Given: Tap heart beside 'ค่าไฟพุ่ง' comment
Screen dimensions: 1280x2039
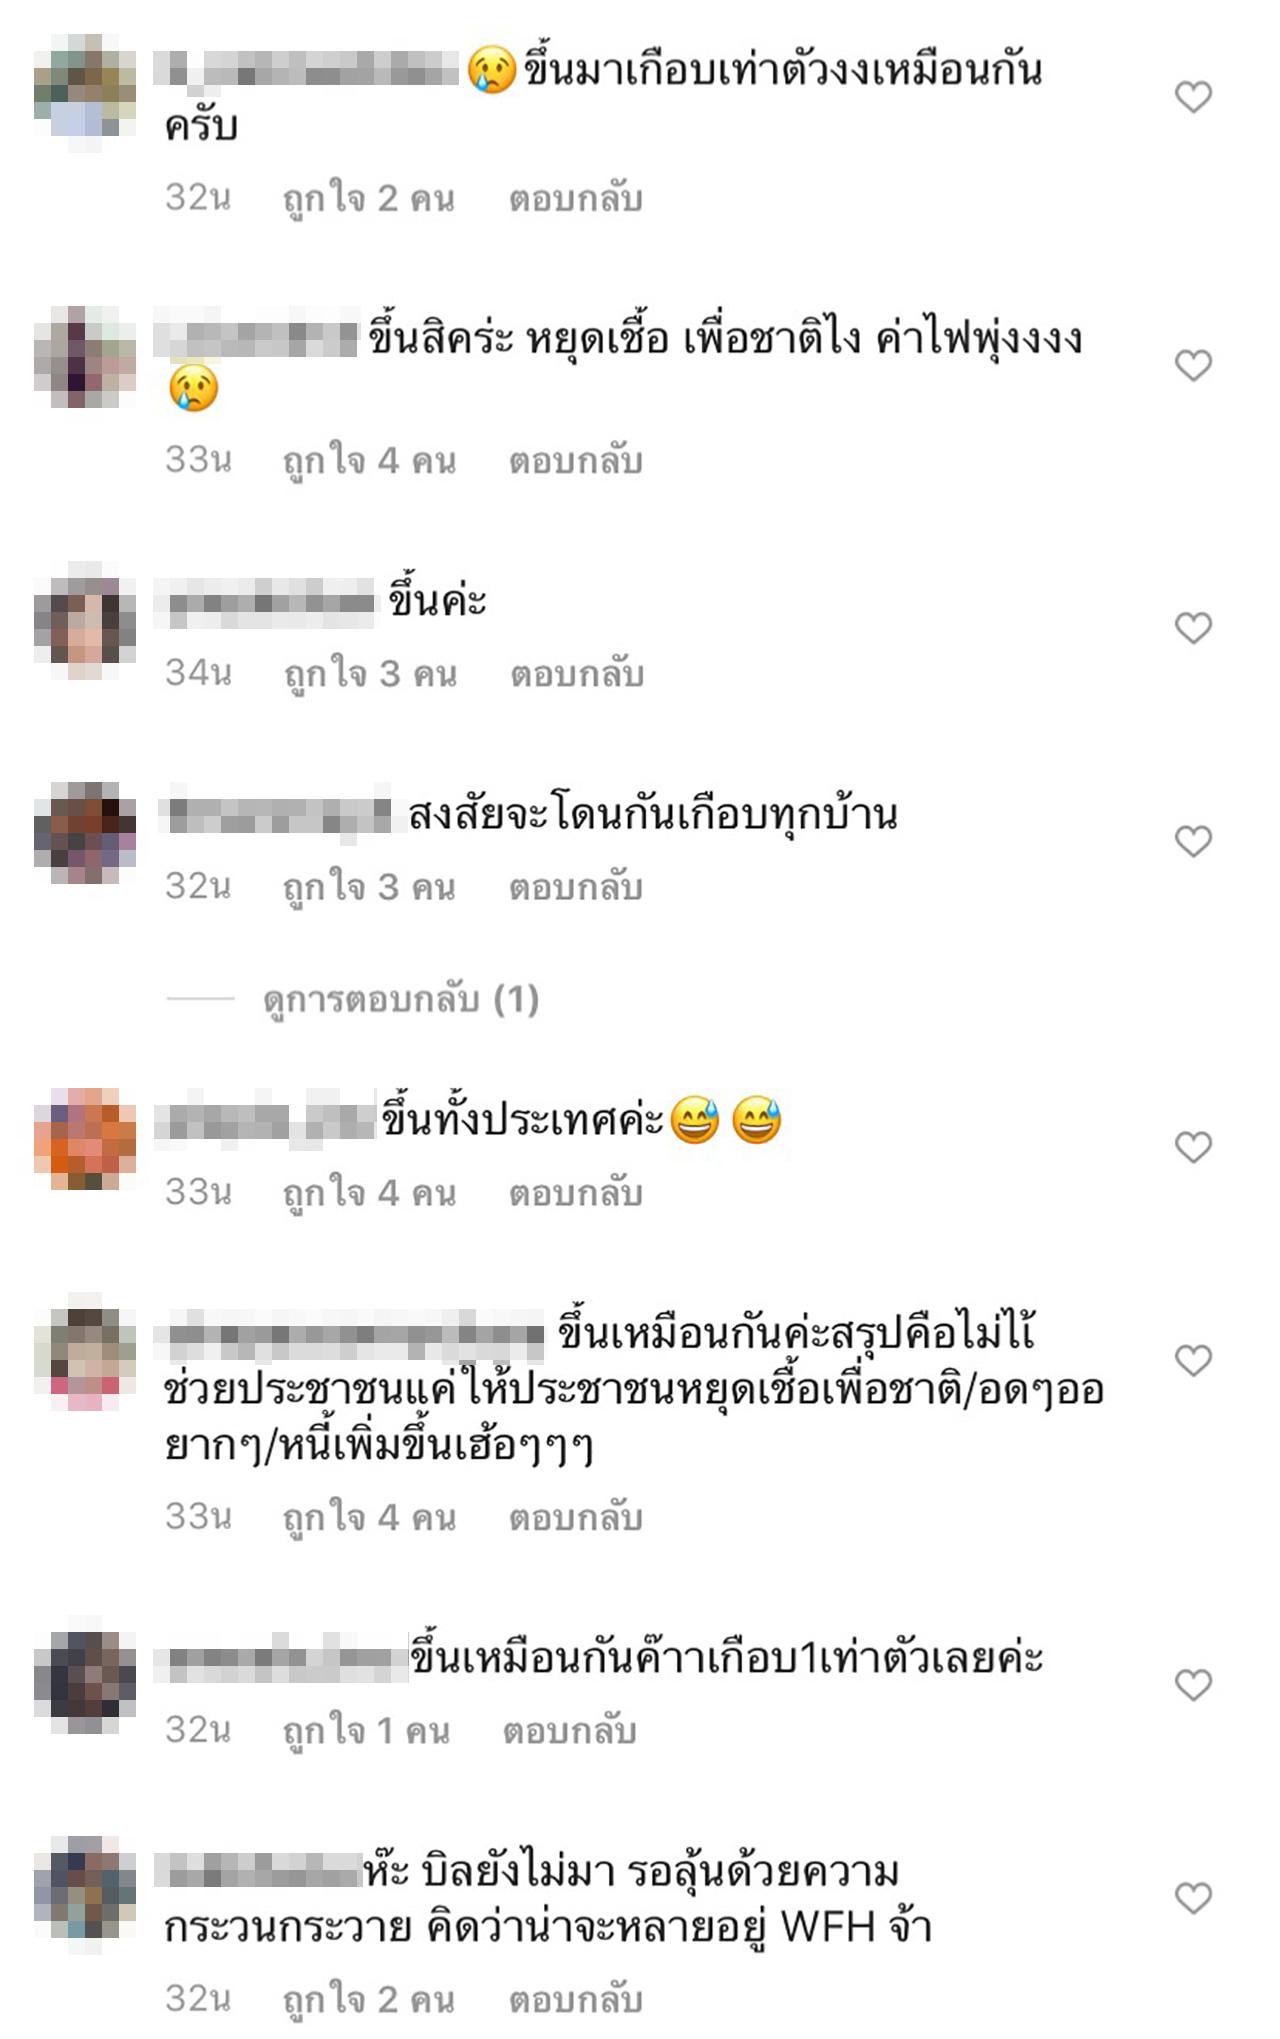Looking at the screenshot, I should coord(1192,365).
